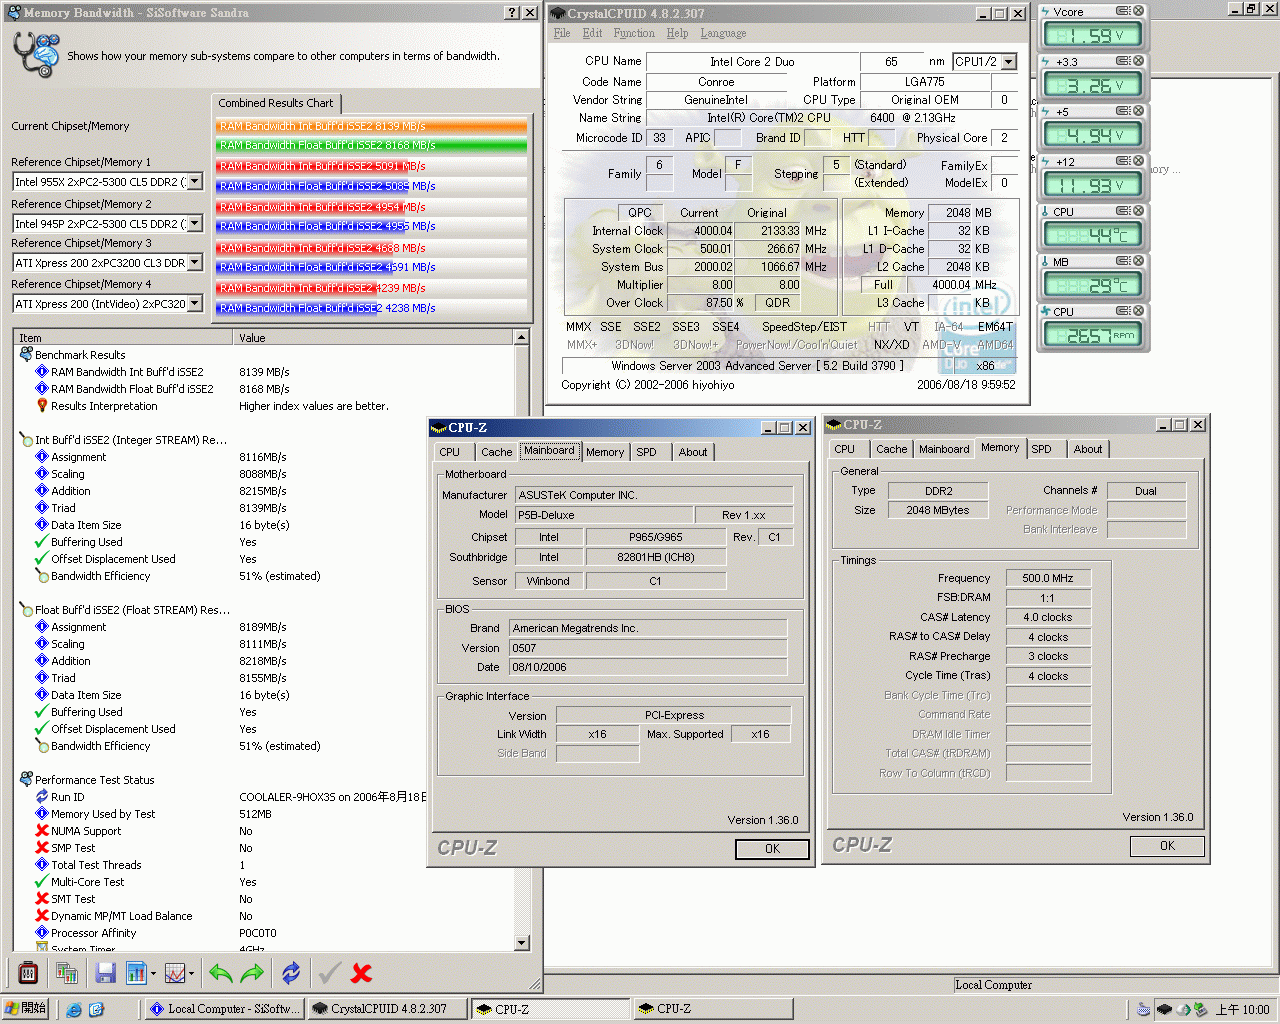Viewport: 1280px width, 1024px height.
Task: Click the QPC button in CrystalCPUID
Action: coord(640,213)
